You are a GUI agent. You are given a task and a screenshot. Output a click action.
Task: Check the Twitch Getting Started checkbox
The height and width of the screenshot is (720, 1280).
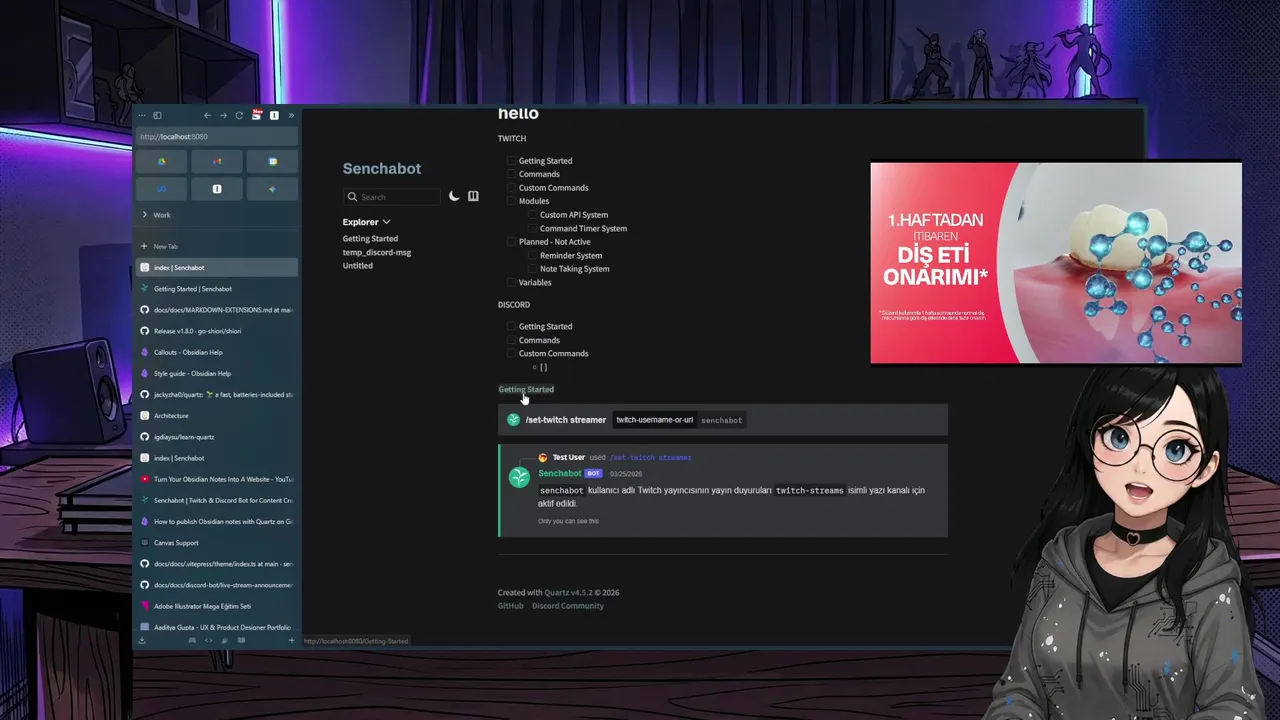coord(511,161)
